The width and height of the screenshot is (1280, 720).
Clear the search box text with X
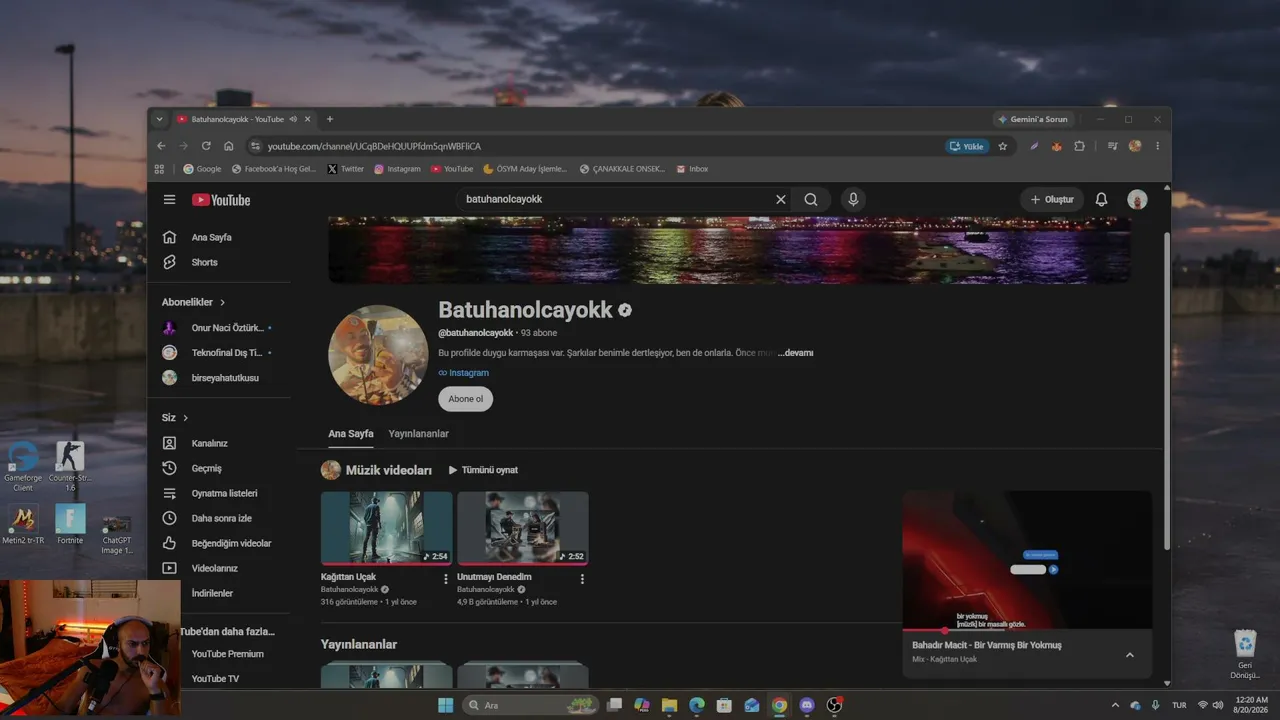(781, 200)
